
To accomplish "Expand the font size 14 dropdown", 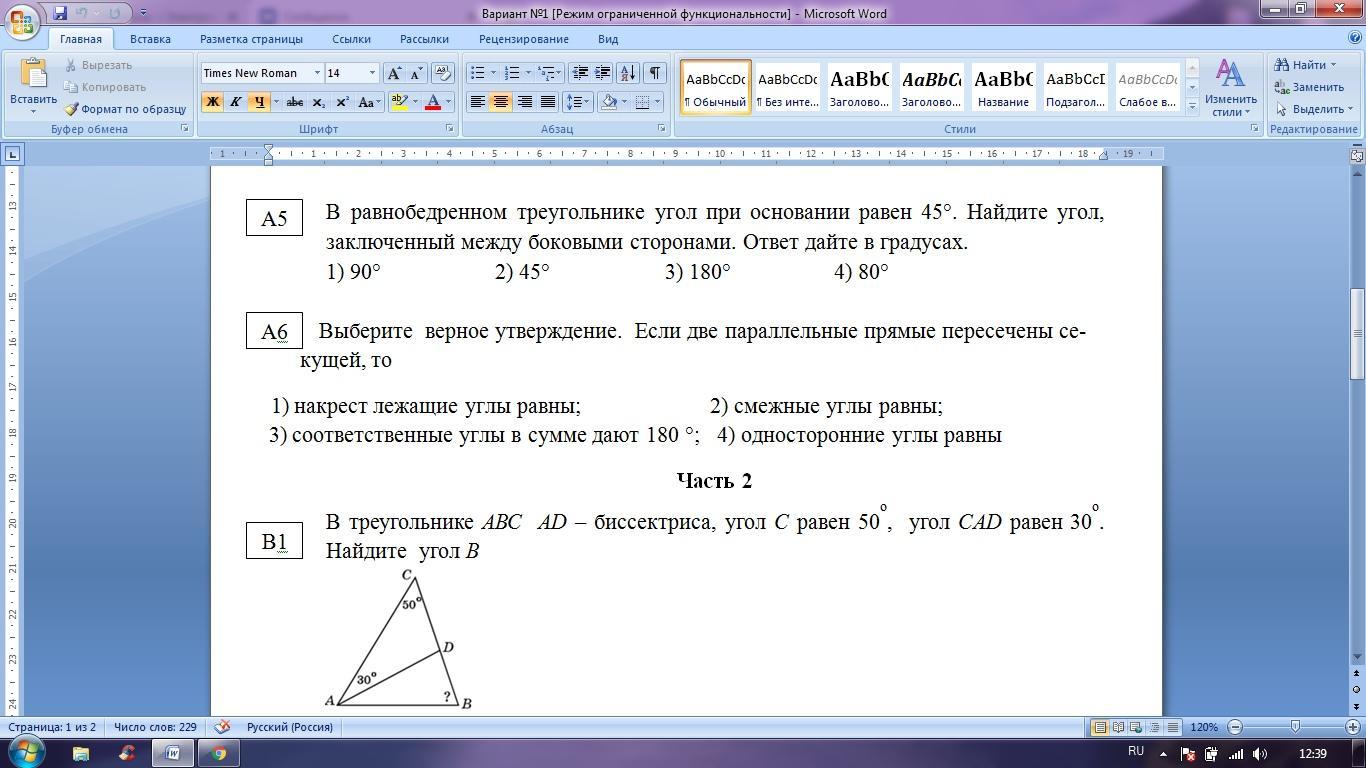I will [372, 73].
